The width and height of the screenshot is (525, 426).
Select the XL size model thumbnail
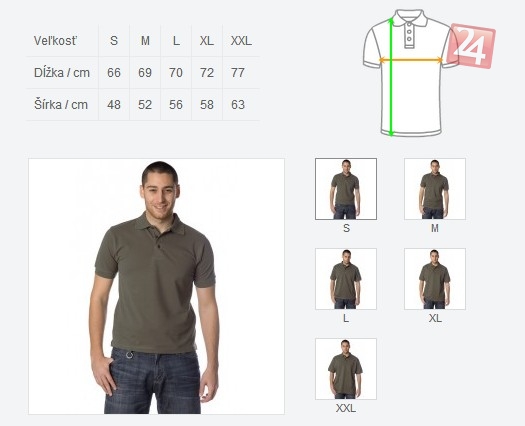point(435,279)
